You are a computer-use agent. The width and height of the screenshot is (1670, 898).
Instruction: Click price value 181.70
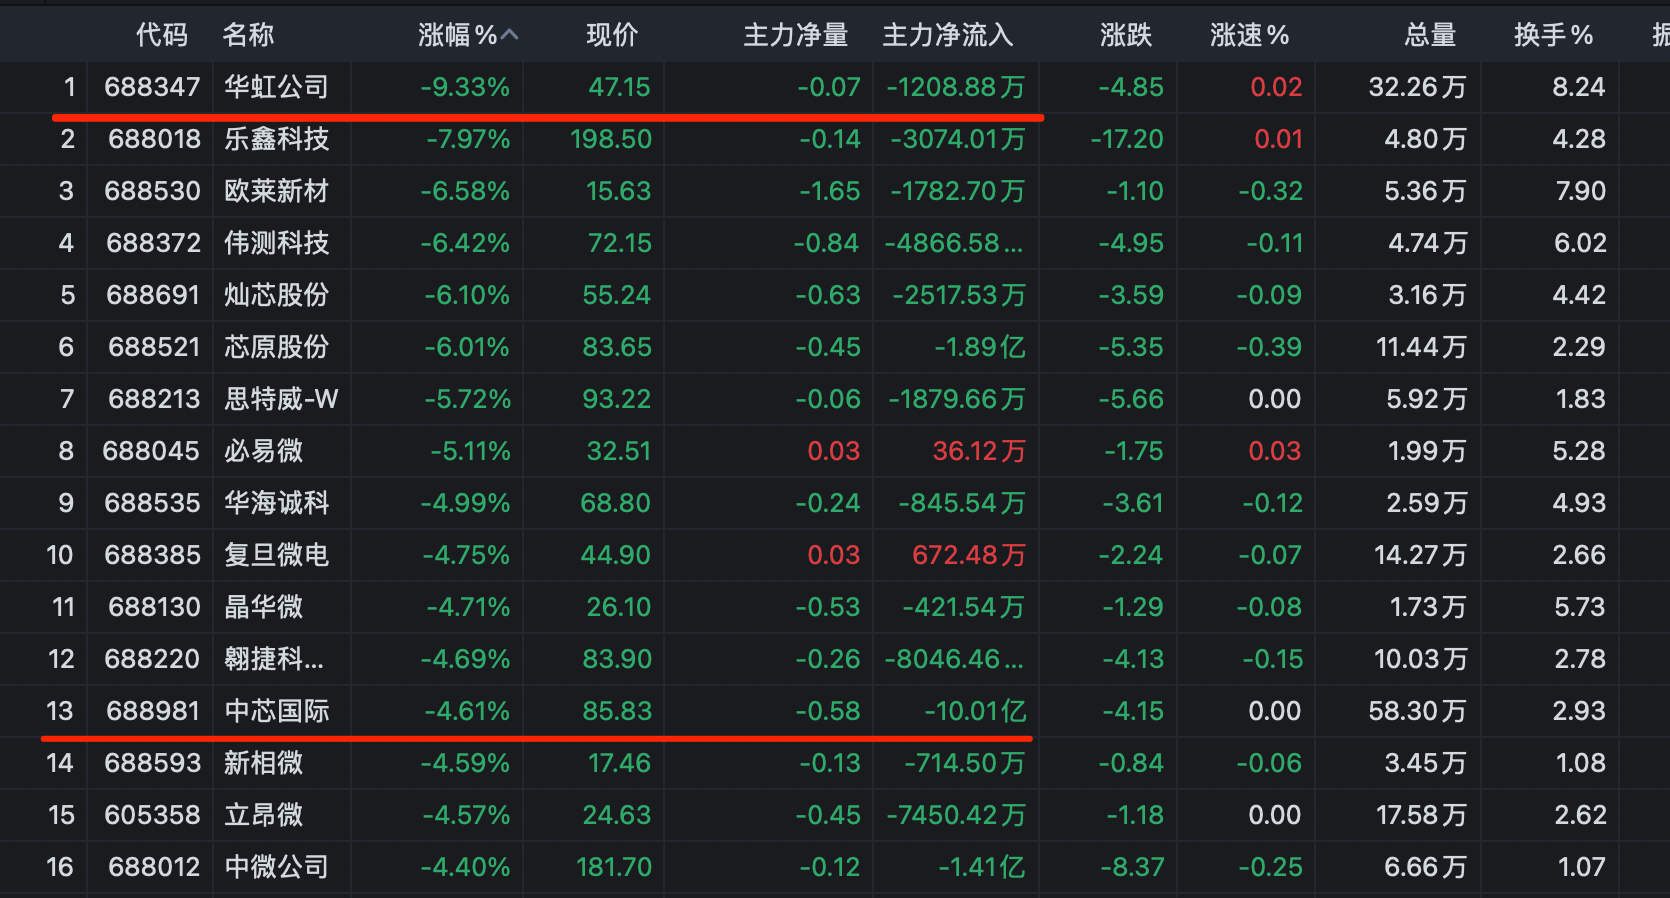coord(614,867)
